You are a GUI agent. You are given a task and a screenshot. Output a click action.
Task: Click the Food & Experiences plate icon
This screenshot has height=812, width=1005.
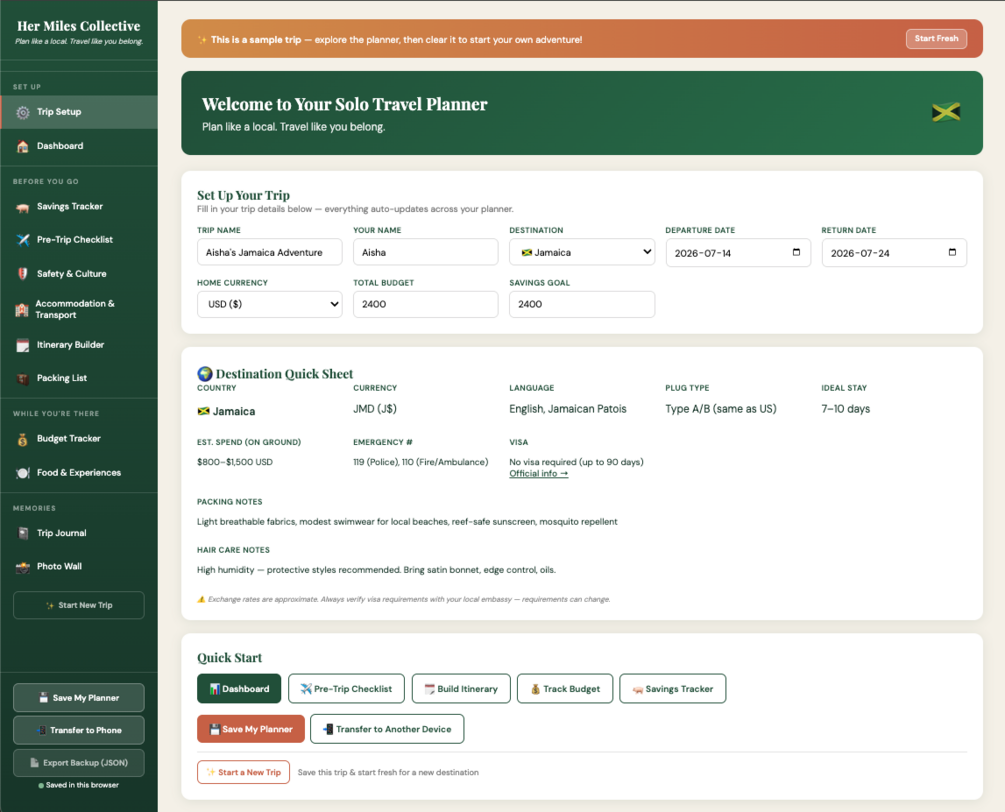[22, 473]
